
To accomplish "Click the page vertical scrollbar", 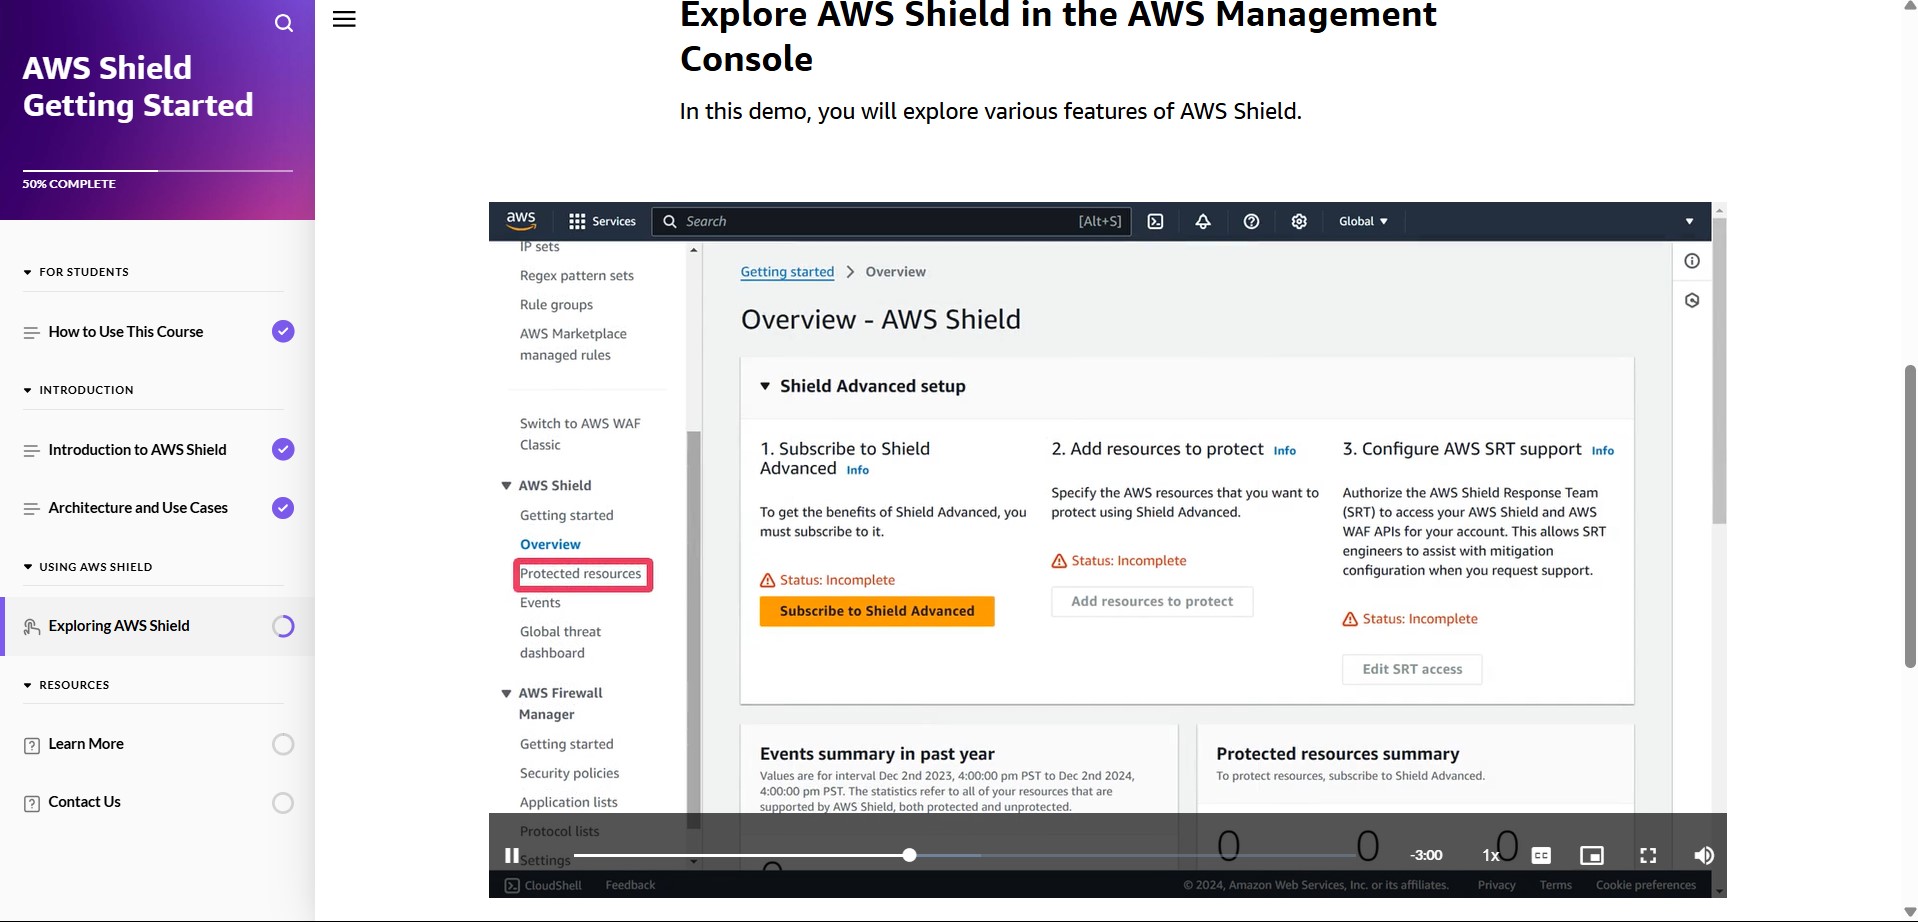I will click(x=1910, y=515).
